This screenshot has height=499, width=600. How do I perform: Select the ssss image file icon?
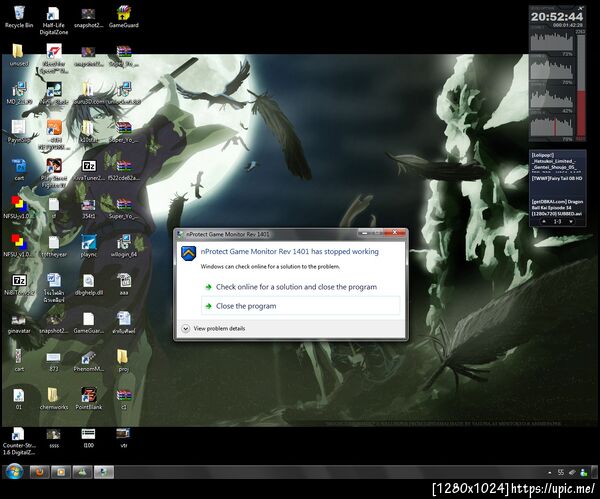coord(54,438)
